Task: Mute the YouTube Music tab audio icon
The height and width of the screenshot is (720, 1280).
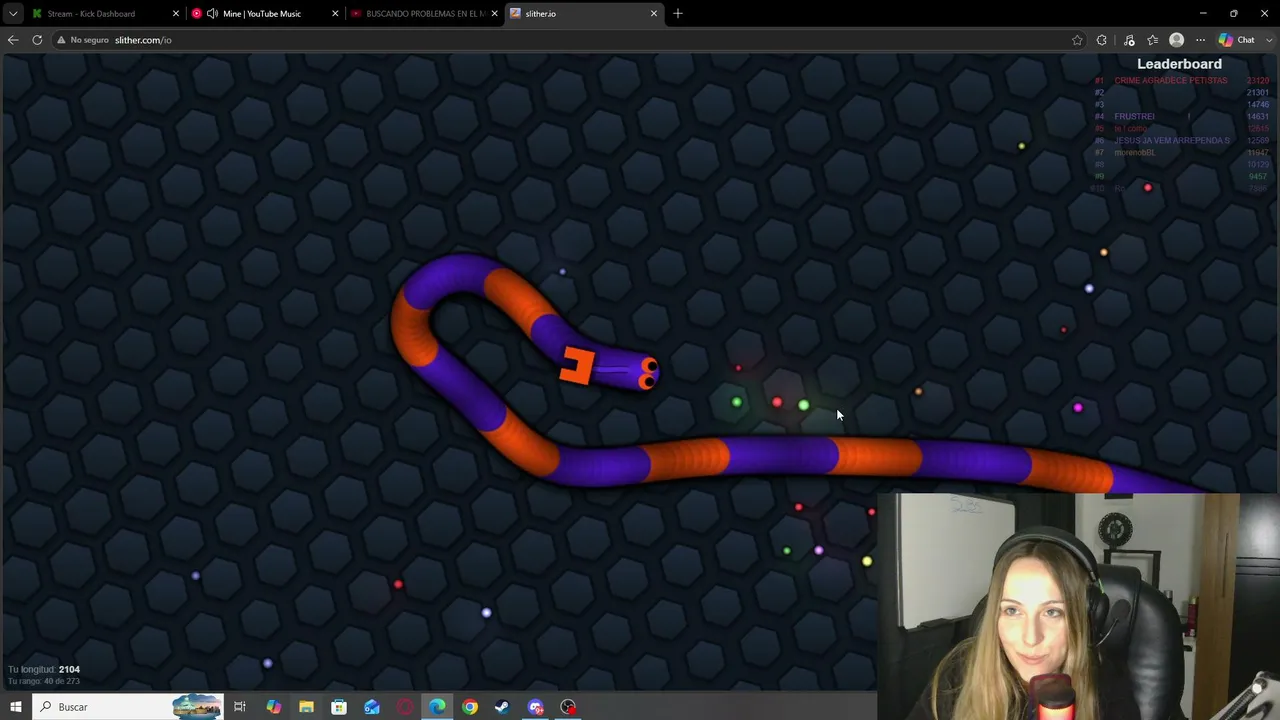Action: pos(212,13)
